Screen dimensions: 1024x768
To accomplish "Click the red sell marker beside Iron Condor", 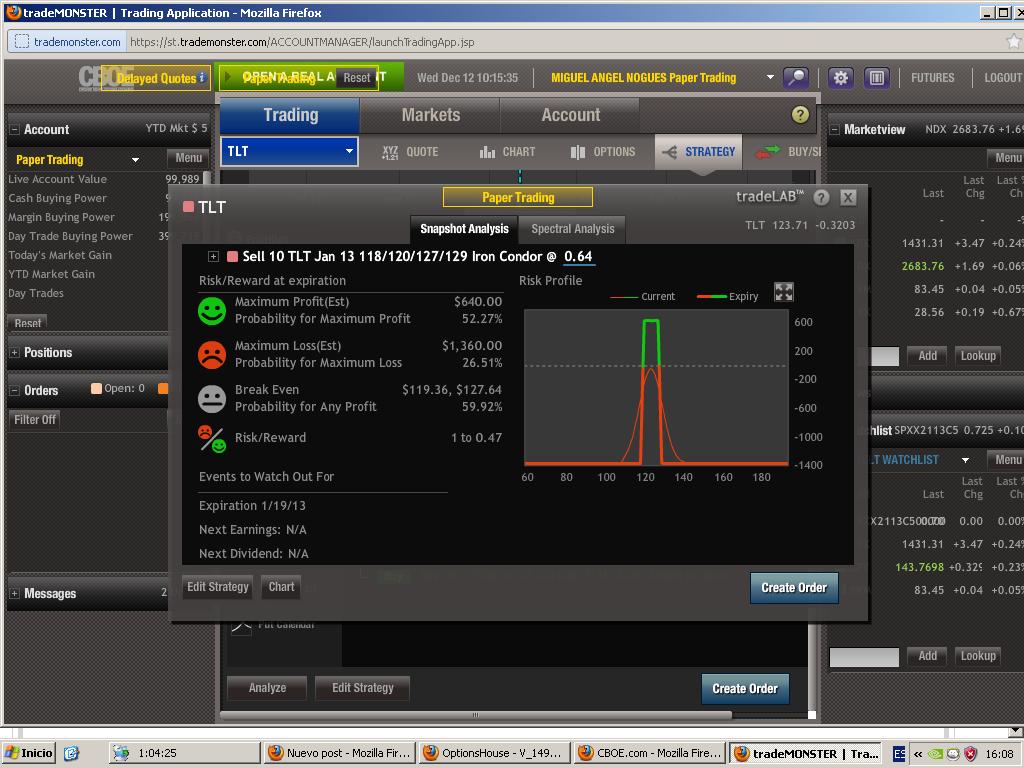I will point(232,257).
